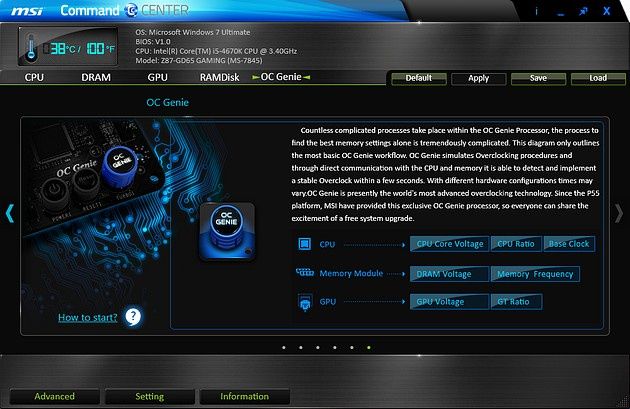This screenshot has height=409, width=630.
Task: Click the Apply button
Action: [479, 78]
